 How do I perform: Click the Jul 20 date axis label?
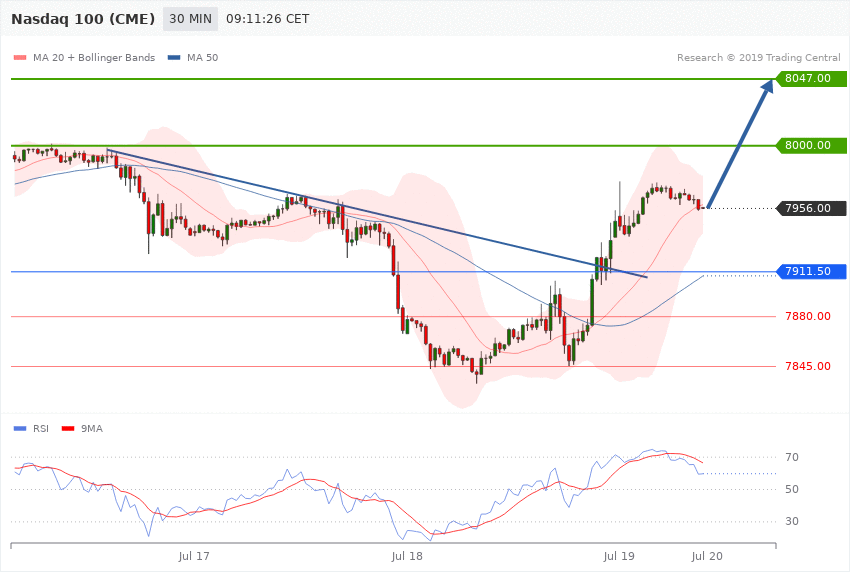point(707,556)
